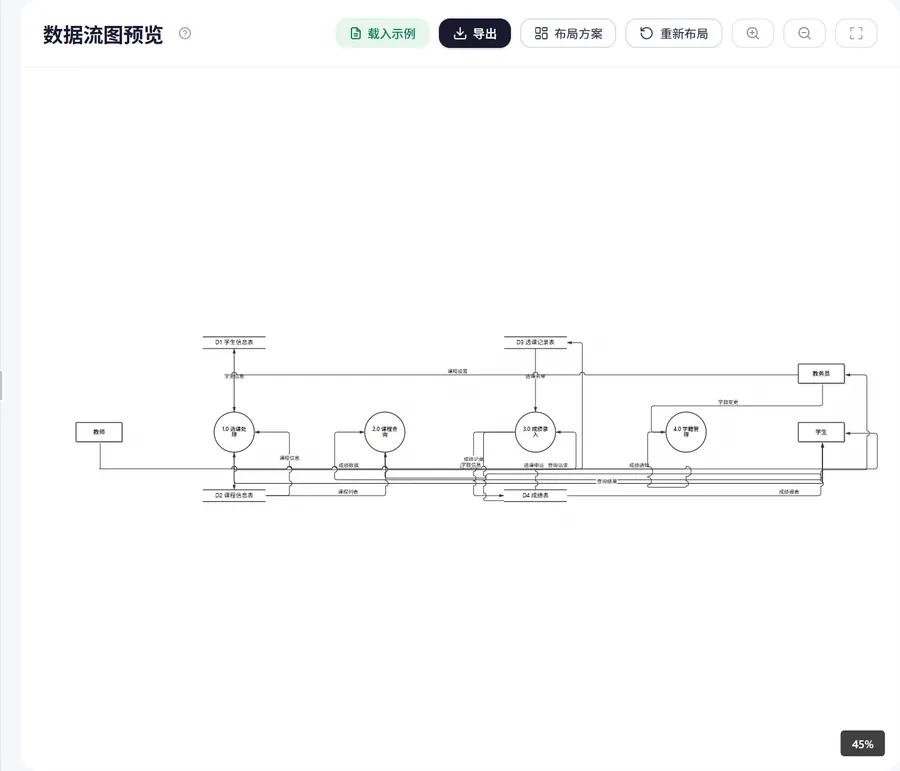Select data store D4 成绩表
Viewport: 900px width, 771px height.
click(x=536, y=495)
